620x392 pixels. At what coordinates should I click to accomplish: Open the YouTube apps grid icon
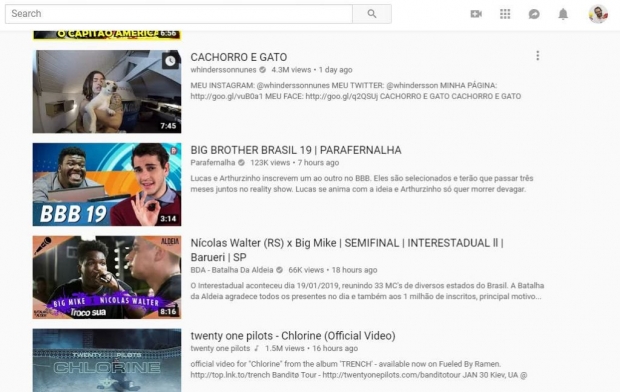tap(505, 14)
